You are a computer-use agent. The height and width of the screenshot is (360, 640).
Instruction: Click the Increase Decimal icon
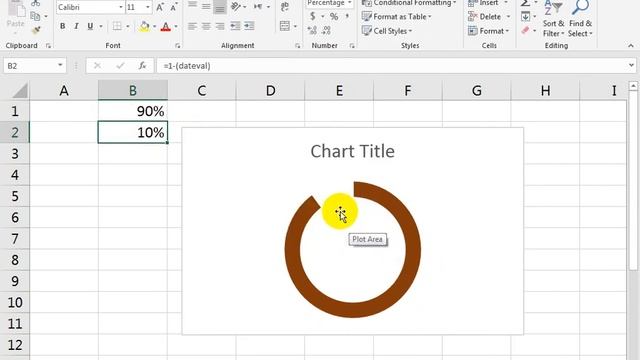(x=312, y=30)
